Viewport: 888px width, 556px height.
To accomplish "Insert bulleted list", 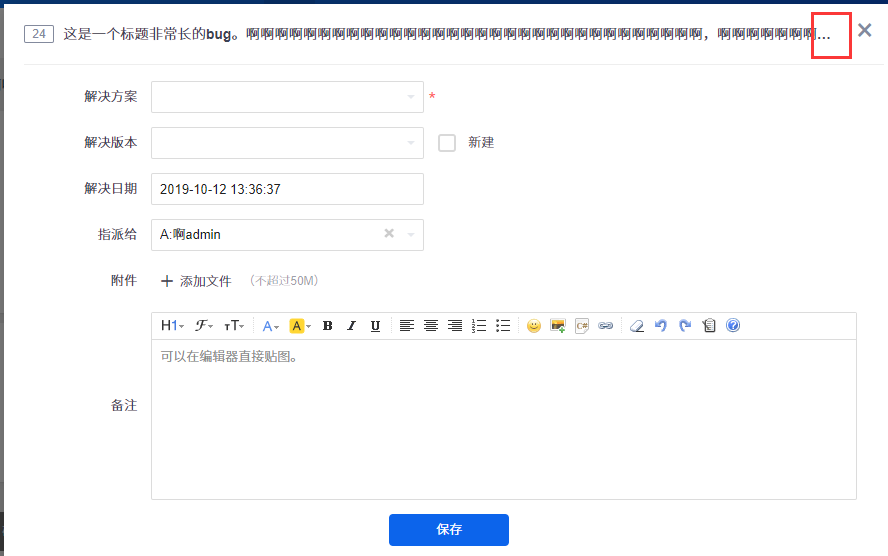I will pos(503,326).
